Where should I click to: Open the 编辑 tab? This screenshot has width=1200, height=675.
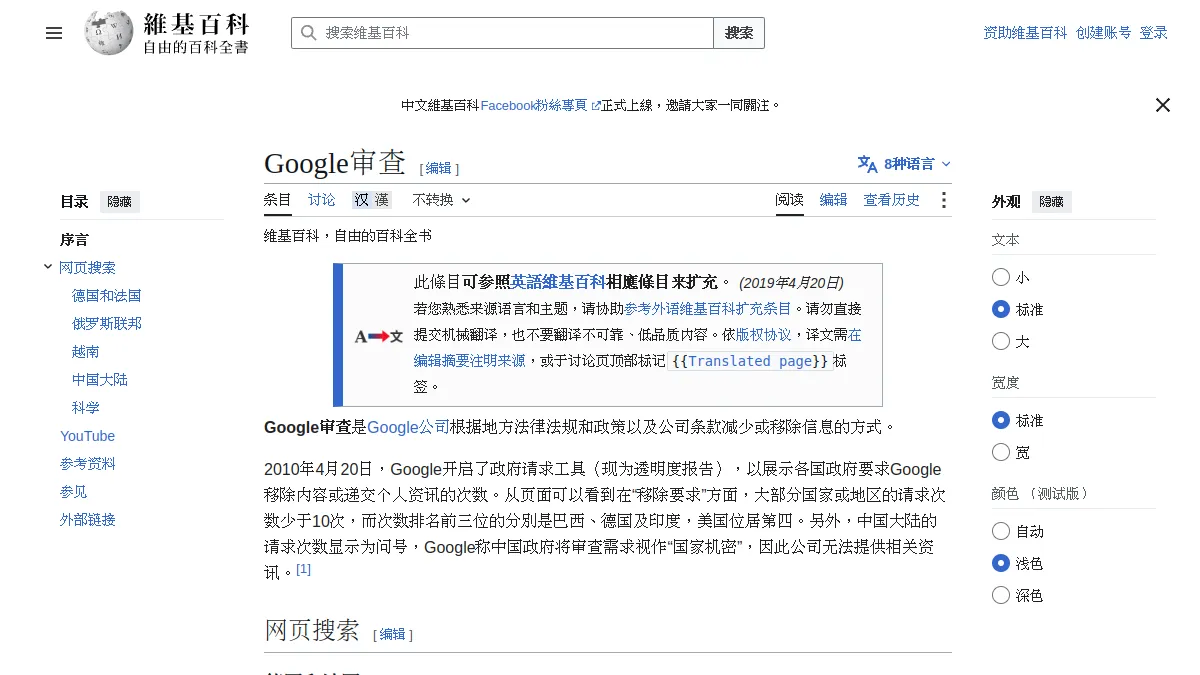(834, 200)
